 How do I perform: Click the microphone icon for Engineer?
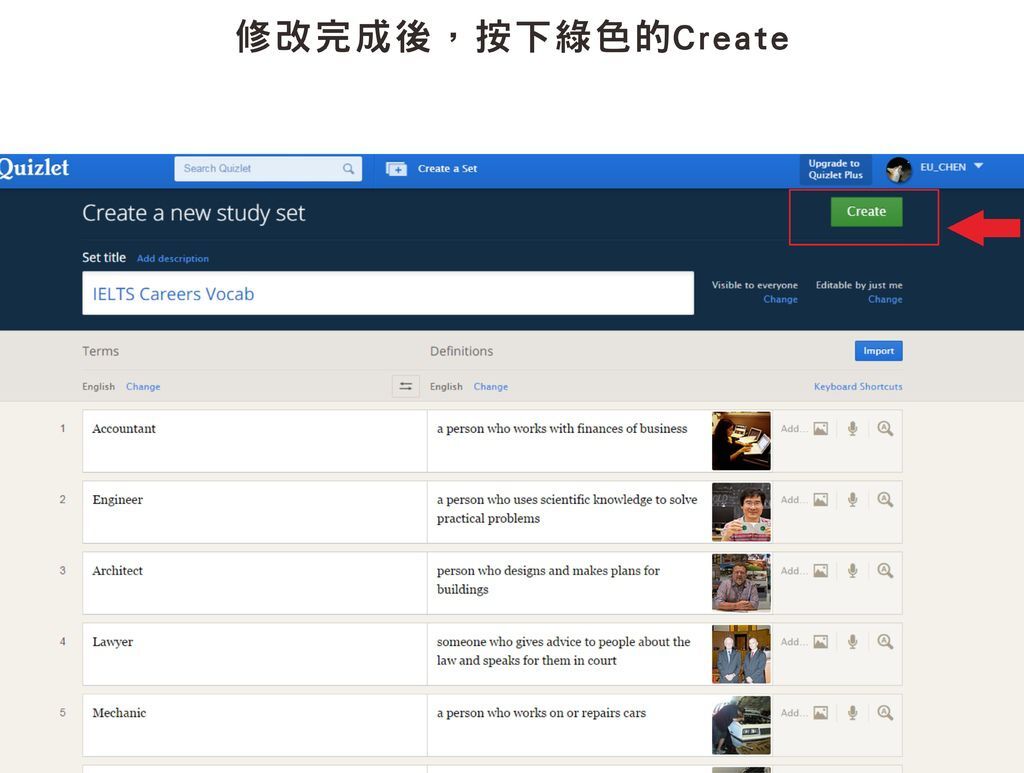[x=852, y=500]
